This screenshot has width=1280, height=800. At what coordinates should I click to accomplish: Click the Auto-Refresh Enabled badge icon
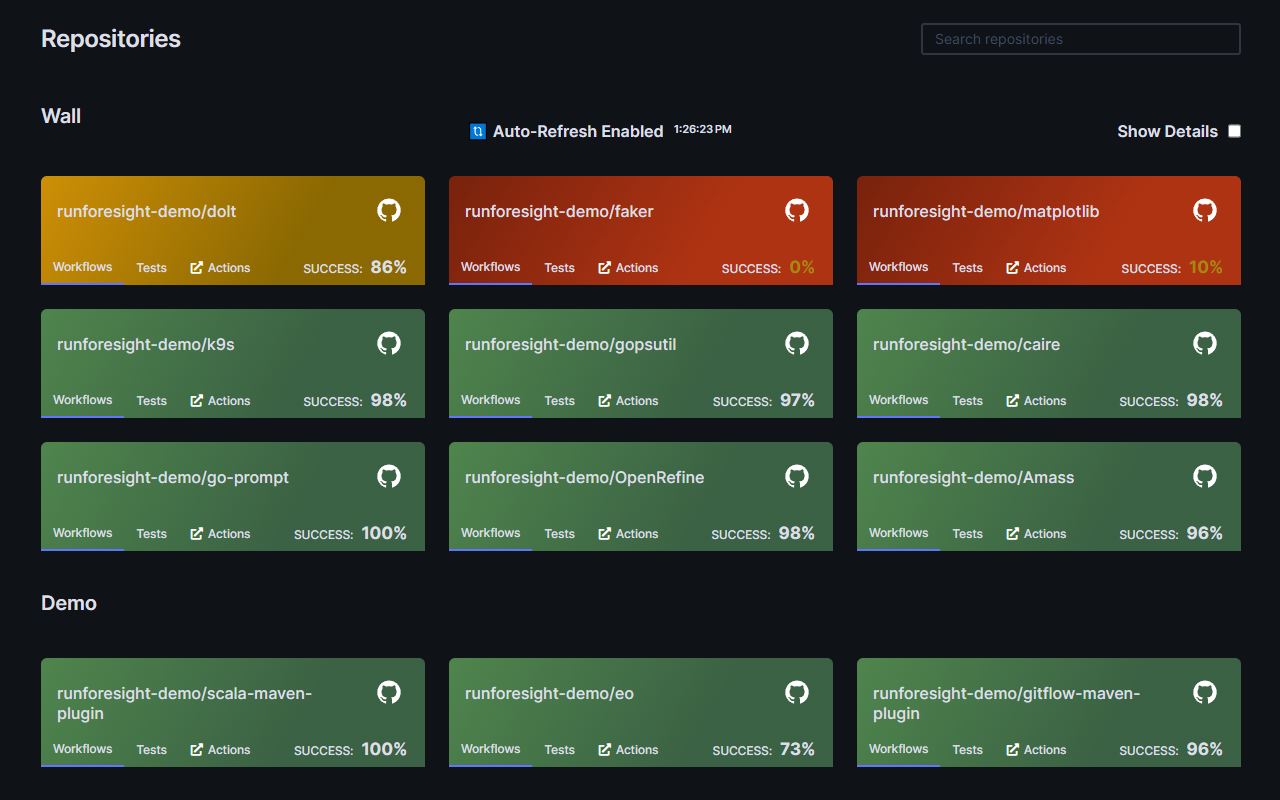(x=477, y=131)
